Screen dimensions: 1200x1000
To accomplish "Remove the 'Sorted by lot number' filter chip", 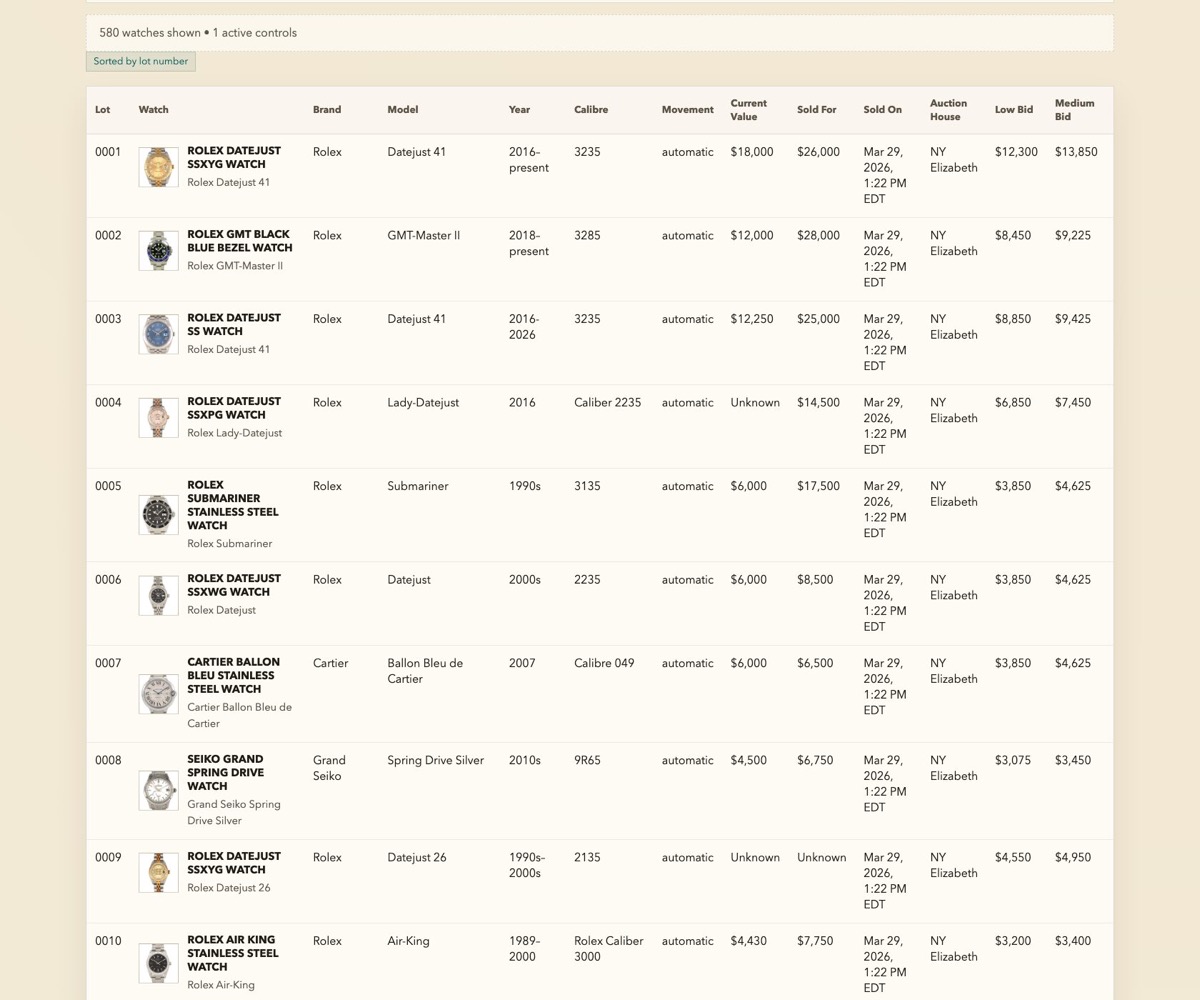I will (140, 61).
